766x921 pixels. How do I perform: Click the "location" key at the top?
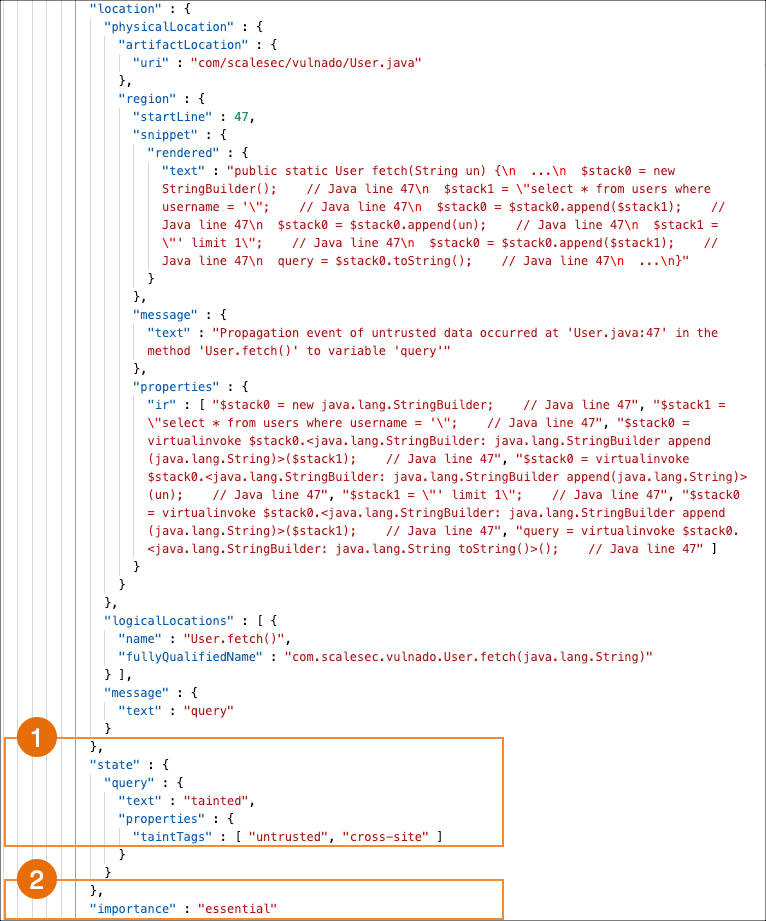123,9
